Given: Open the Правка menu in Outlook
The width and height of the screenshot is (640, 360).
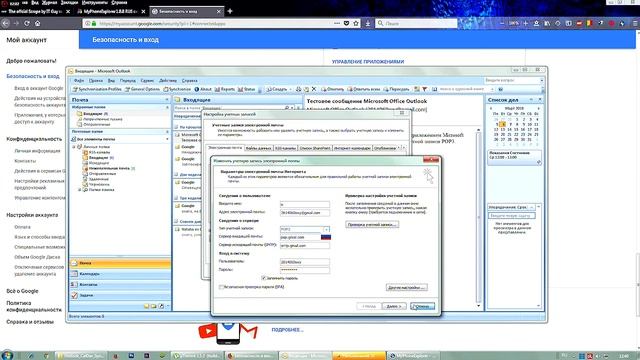Looking at the screenshot, I should point(96,81).
